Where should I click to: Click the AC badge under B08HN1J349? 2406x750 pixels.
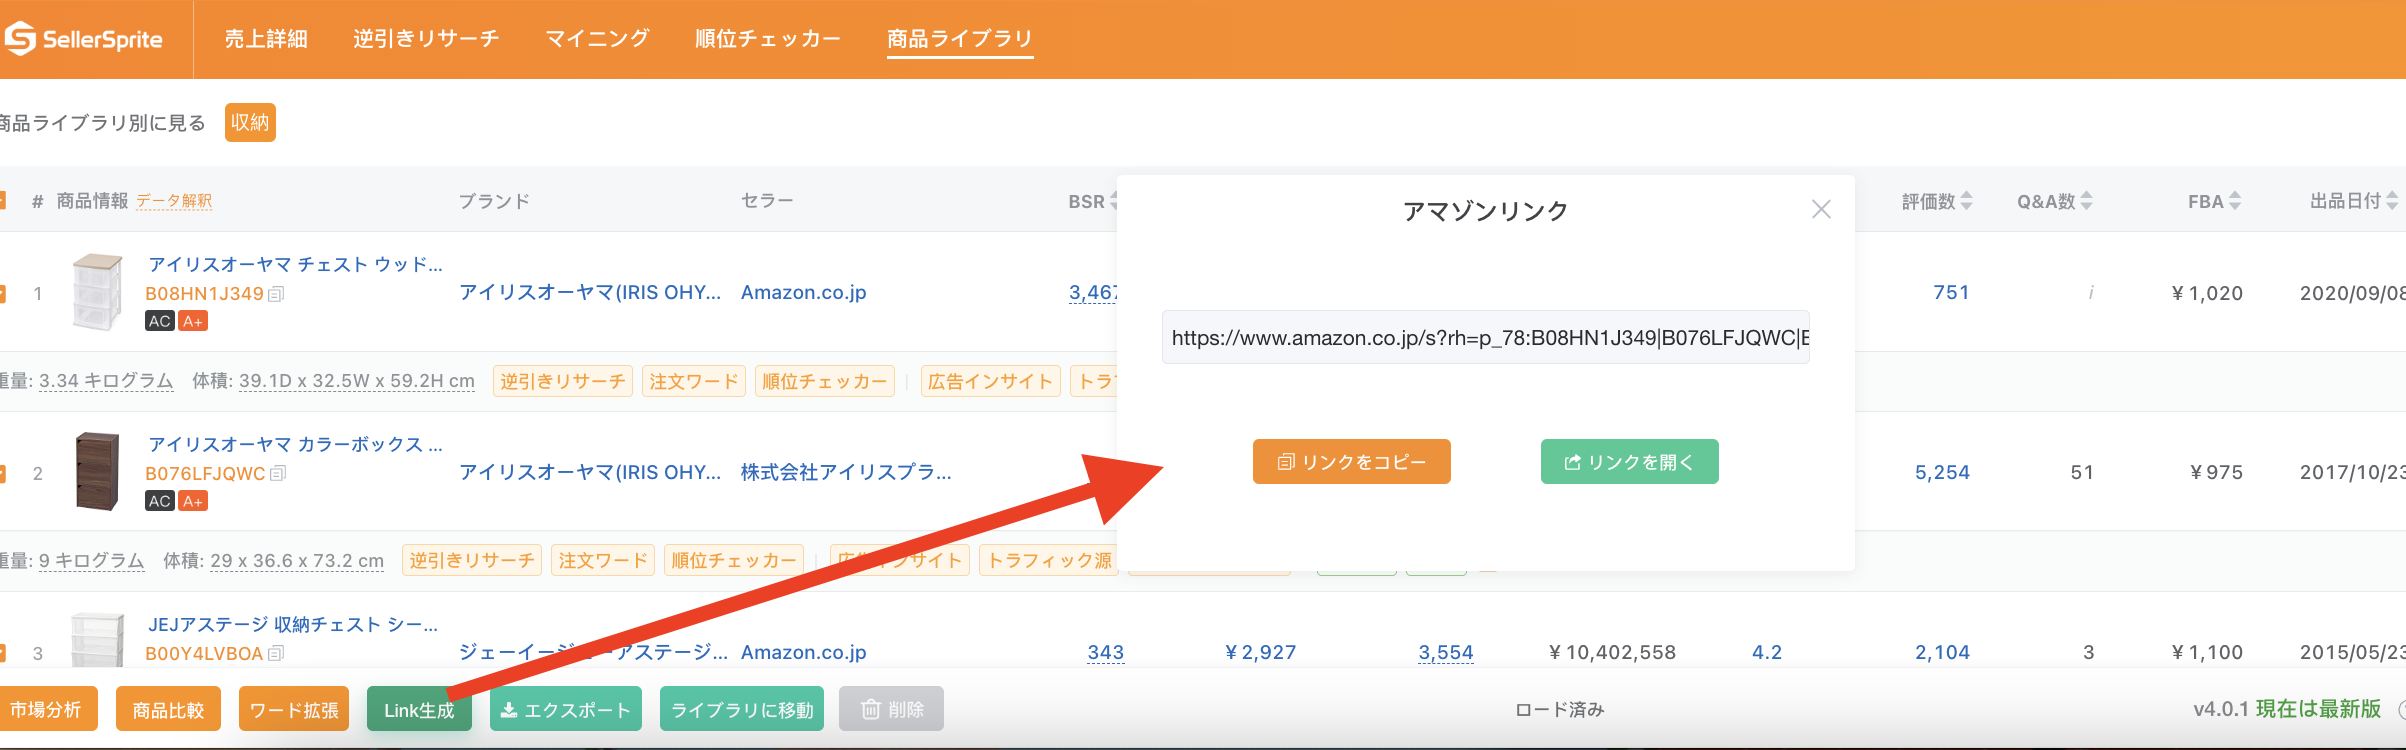(160, 321)
